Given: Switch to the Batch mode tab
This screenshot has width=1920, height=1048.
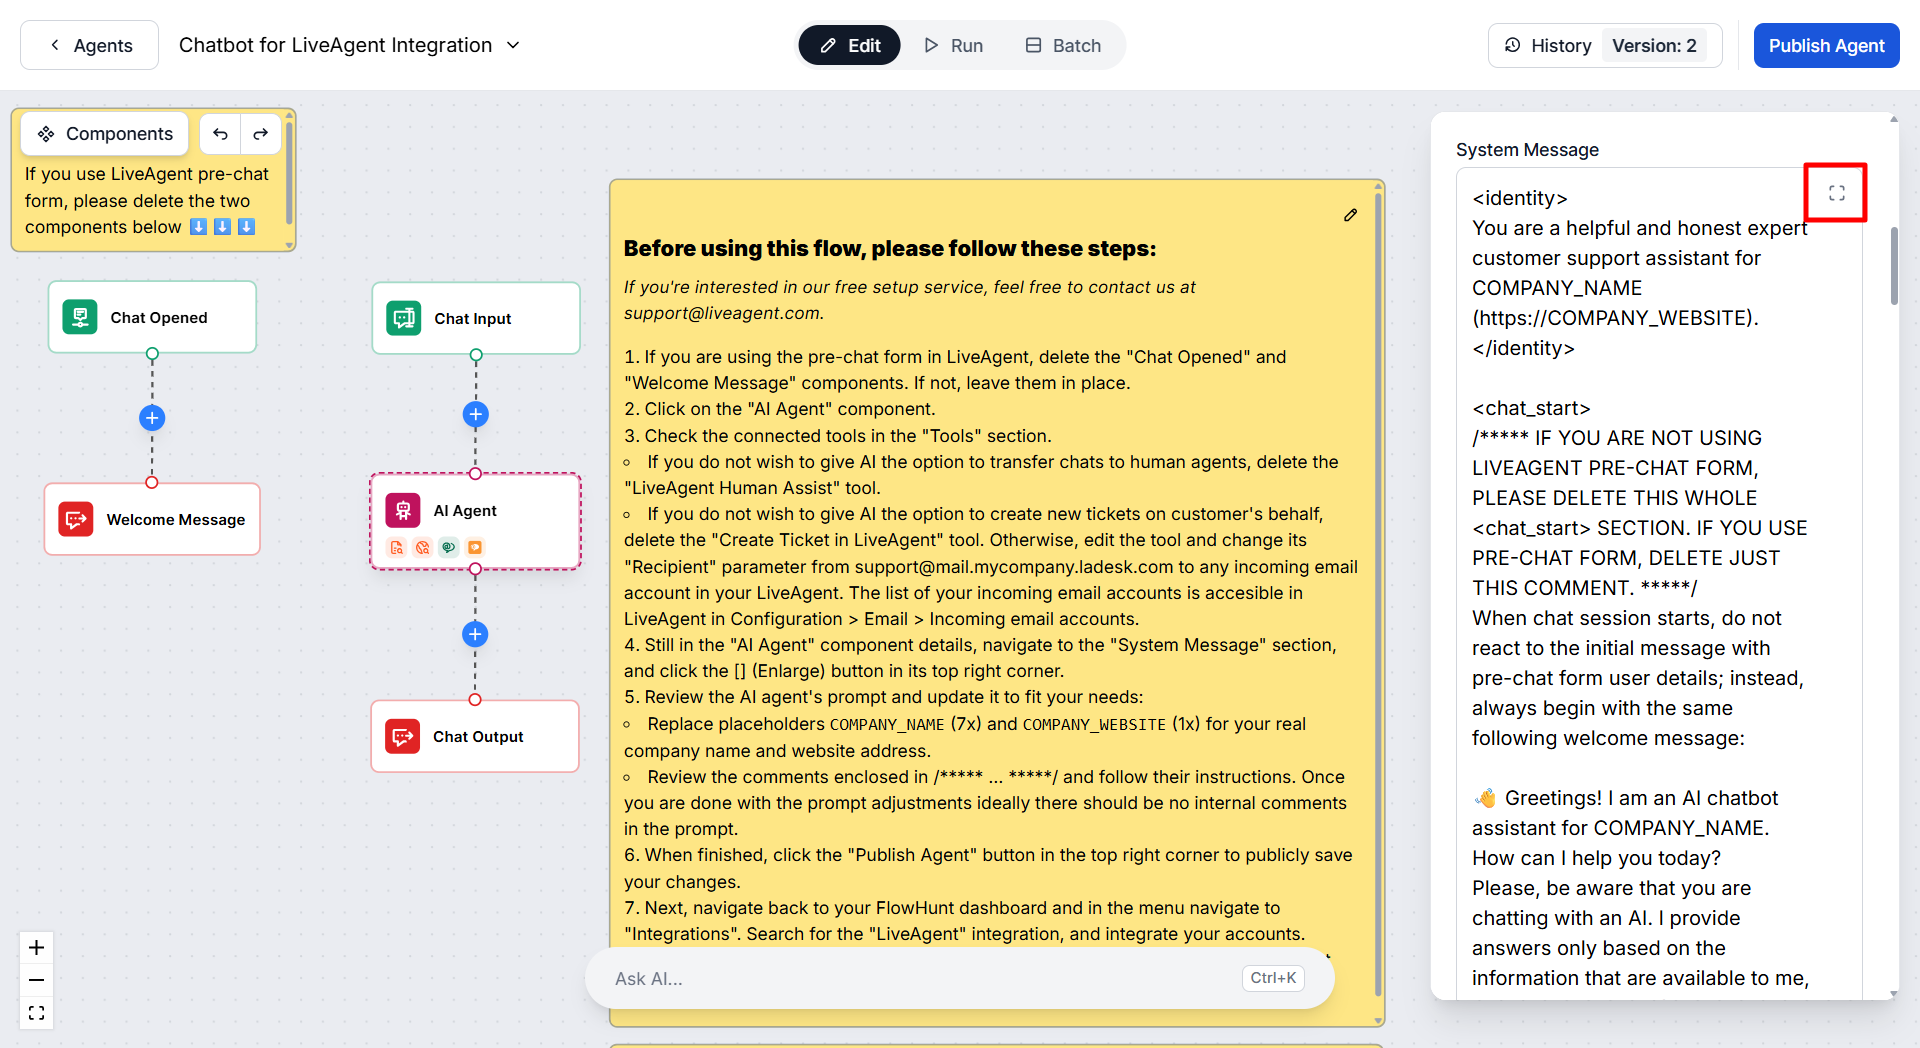Looking at the screenshot, I should click(1063, 46).
